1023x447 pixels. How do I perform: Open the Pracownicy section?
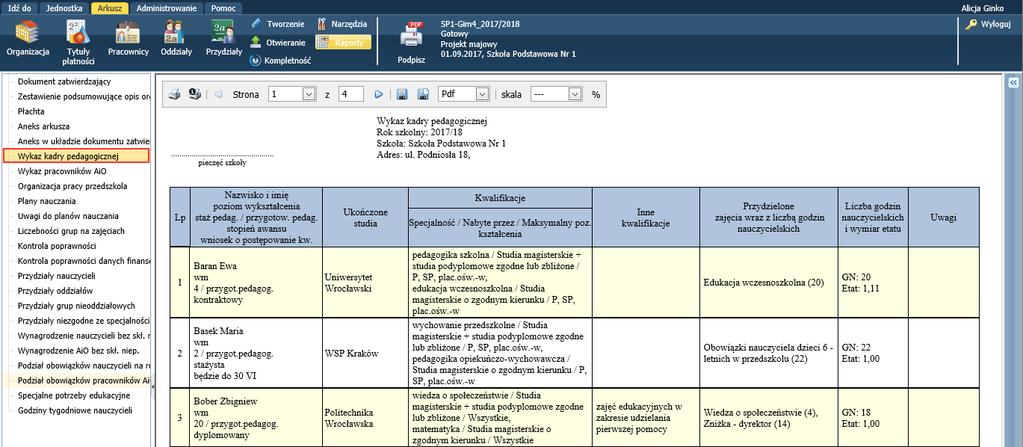click(128, 39)
